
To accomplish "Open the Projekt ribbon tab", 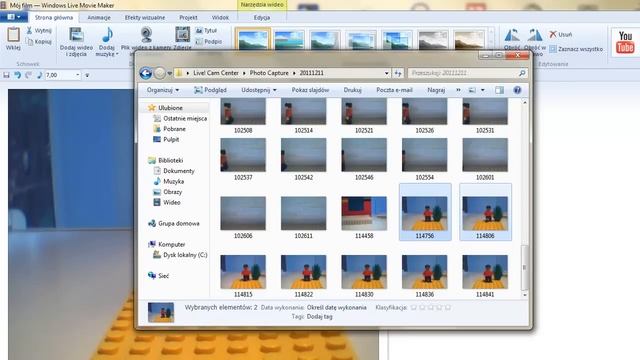I will tap(188, 18).
